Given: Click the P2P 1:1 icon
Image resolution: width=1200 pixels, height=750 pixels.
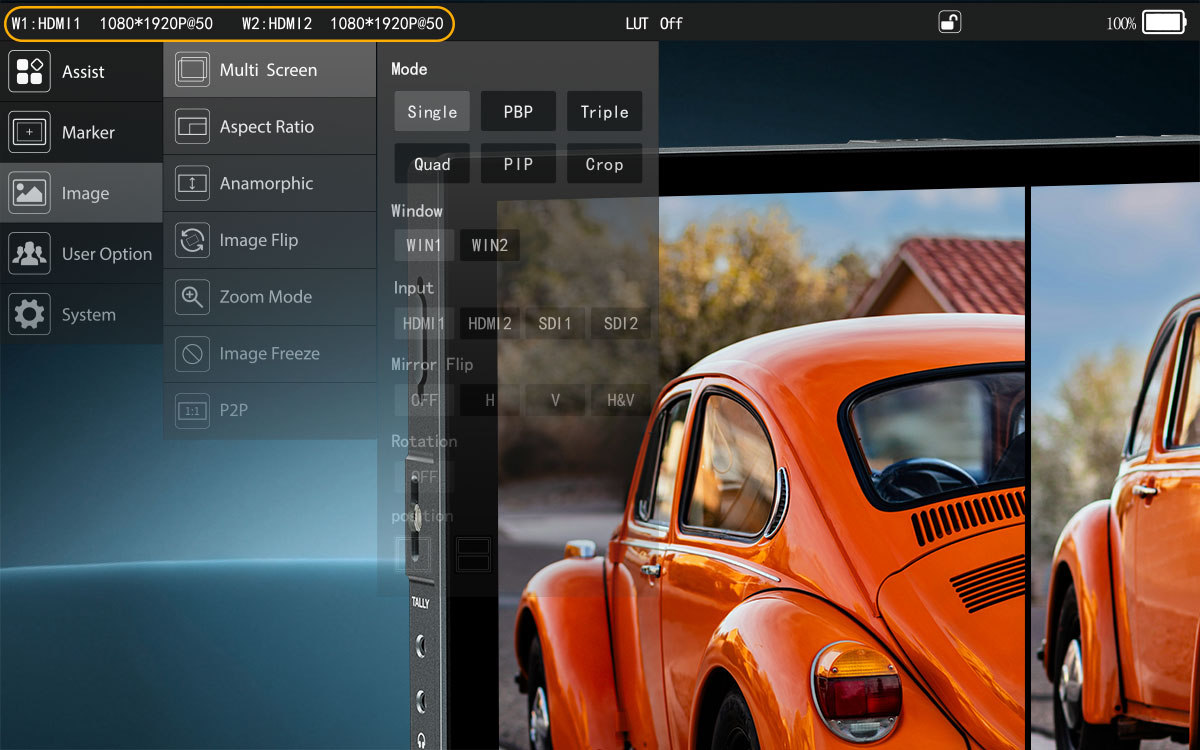Looking at the screenshot, I should [192, 410].
